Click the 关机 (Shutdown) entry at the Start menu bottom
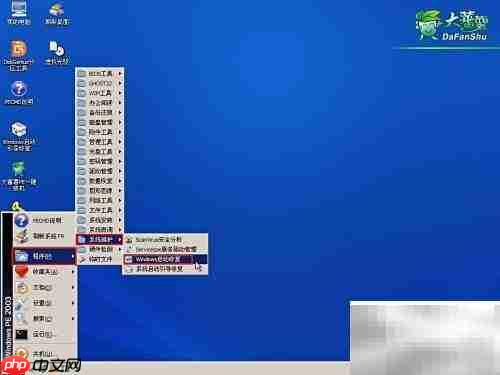500x375 pixels. click(44, 354)
